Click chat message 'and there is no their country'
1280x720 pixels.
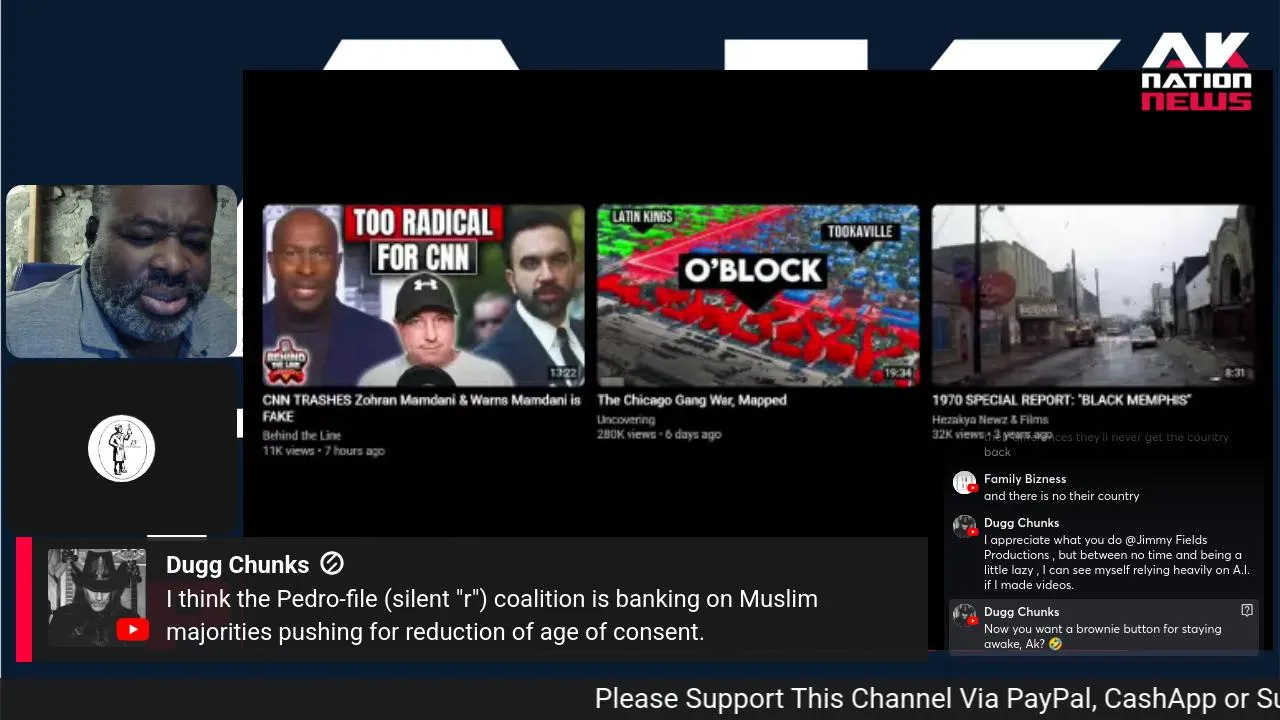(1062, 496)
